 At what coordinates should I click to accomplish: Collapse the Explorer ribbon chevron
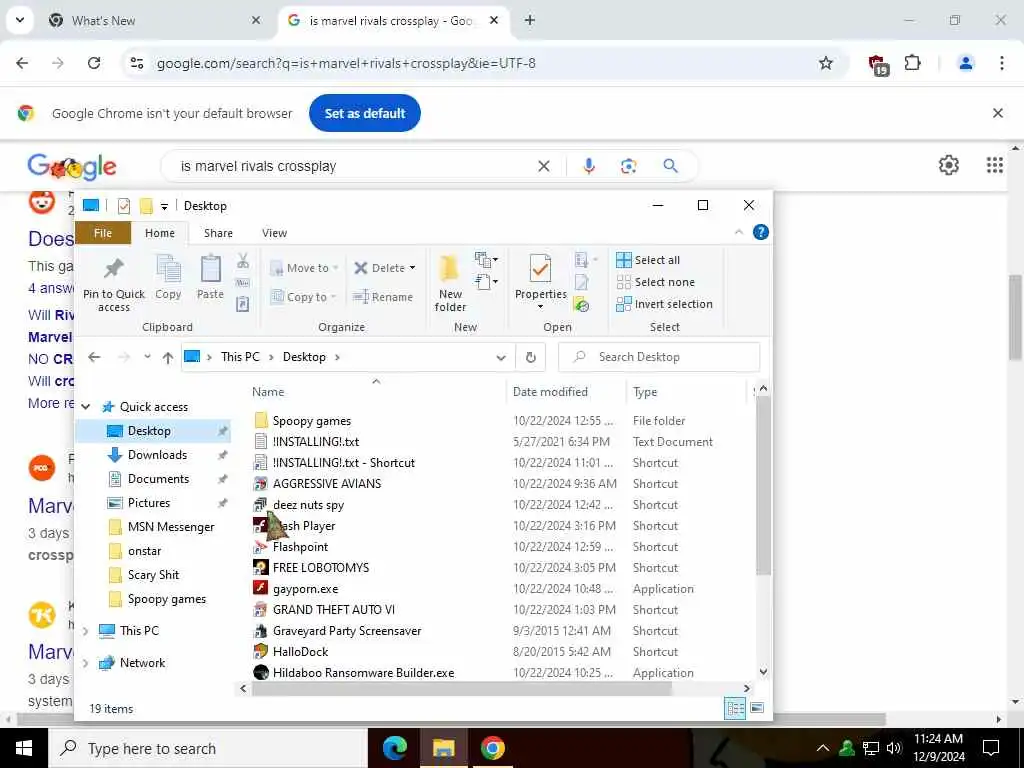pos(739,232)
